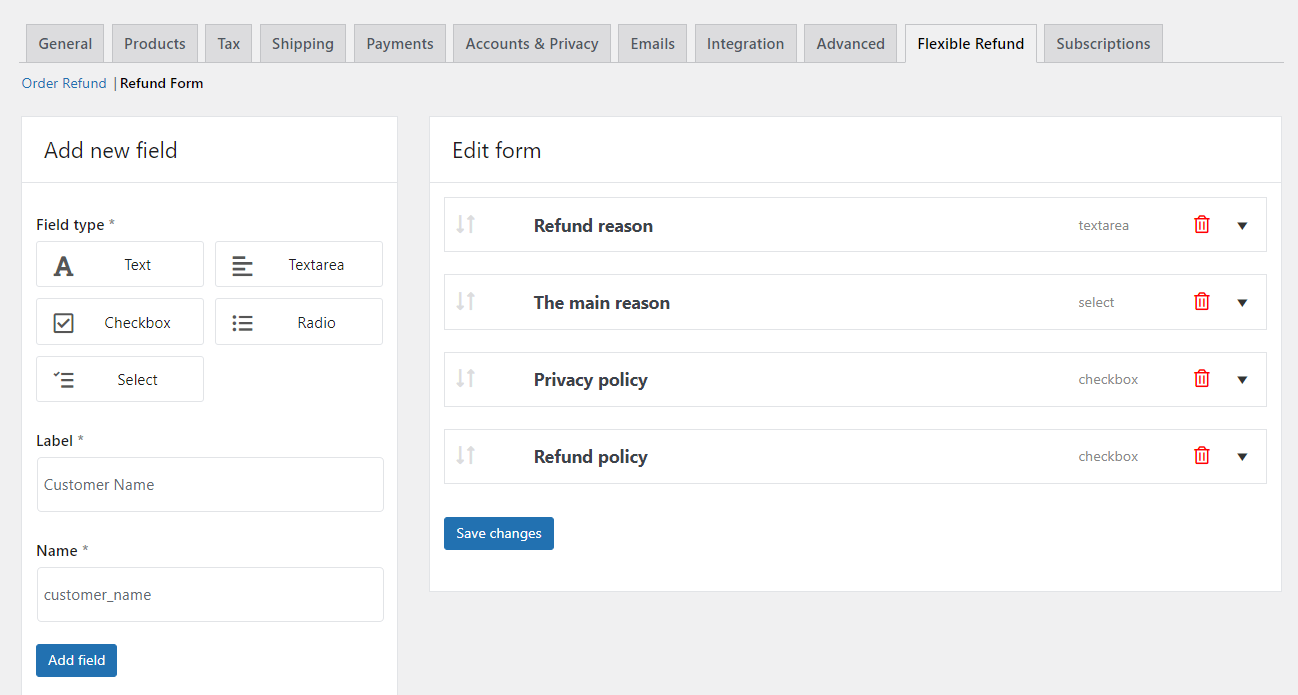Image resolution: width=1298 pixels, height=695 pixels.
Task: Expand The main reason field settings
Action: click(1242, 303)
